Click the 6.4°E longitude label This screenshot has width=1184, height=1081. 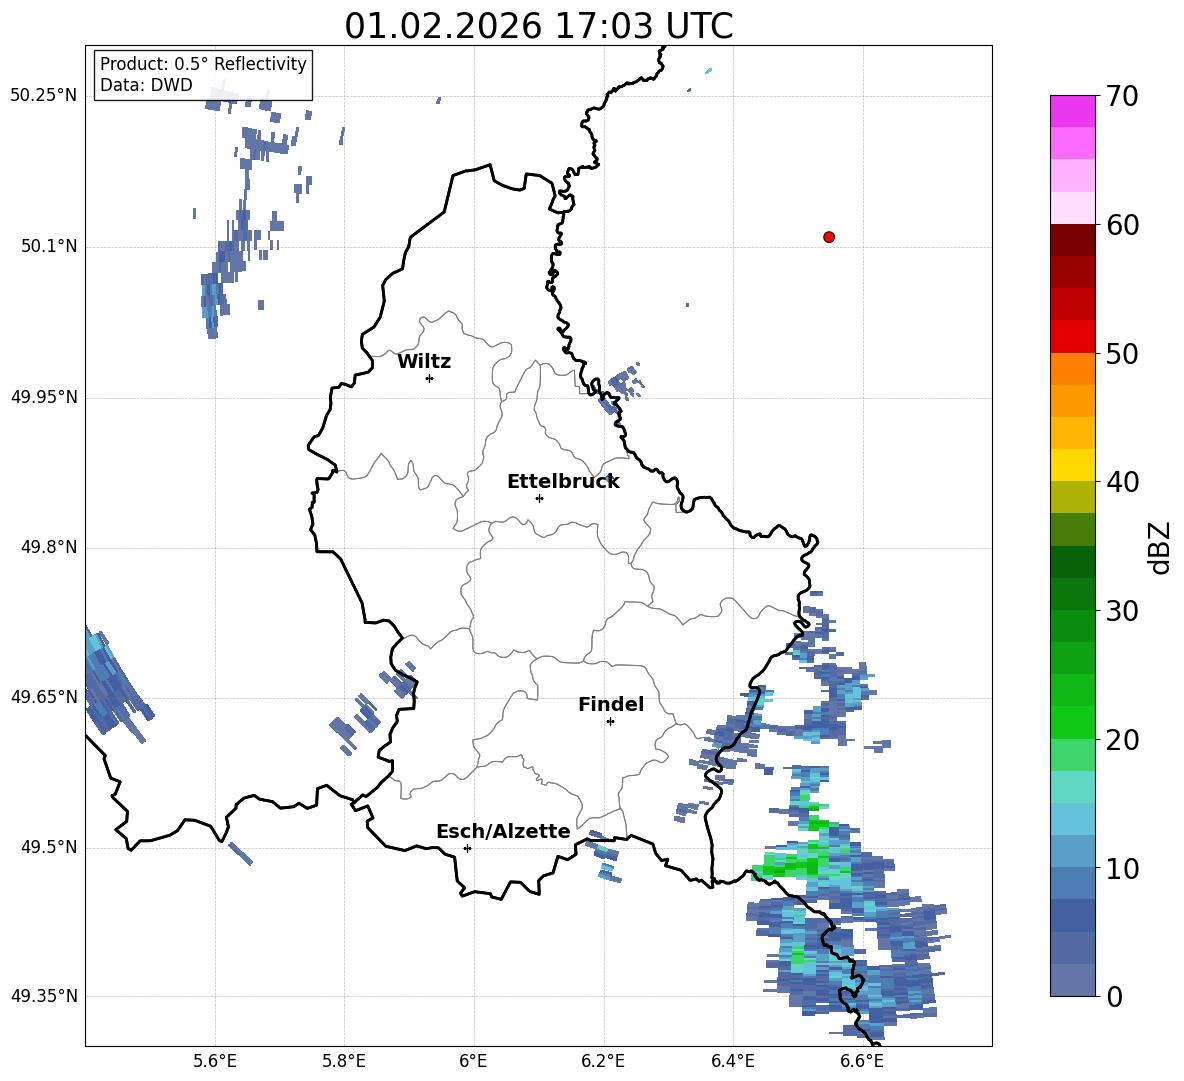732,1061
